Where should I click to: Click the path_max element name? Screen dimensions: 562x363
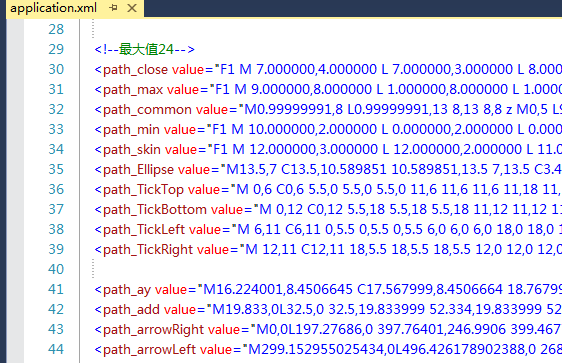tap(133, 90)
